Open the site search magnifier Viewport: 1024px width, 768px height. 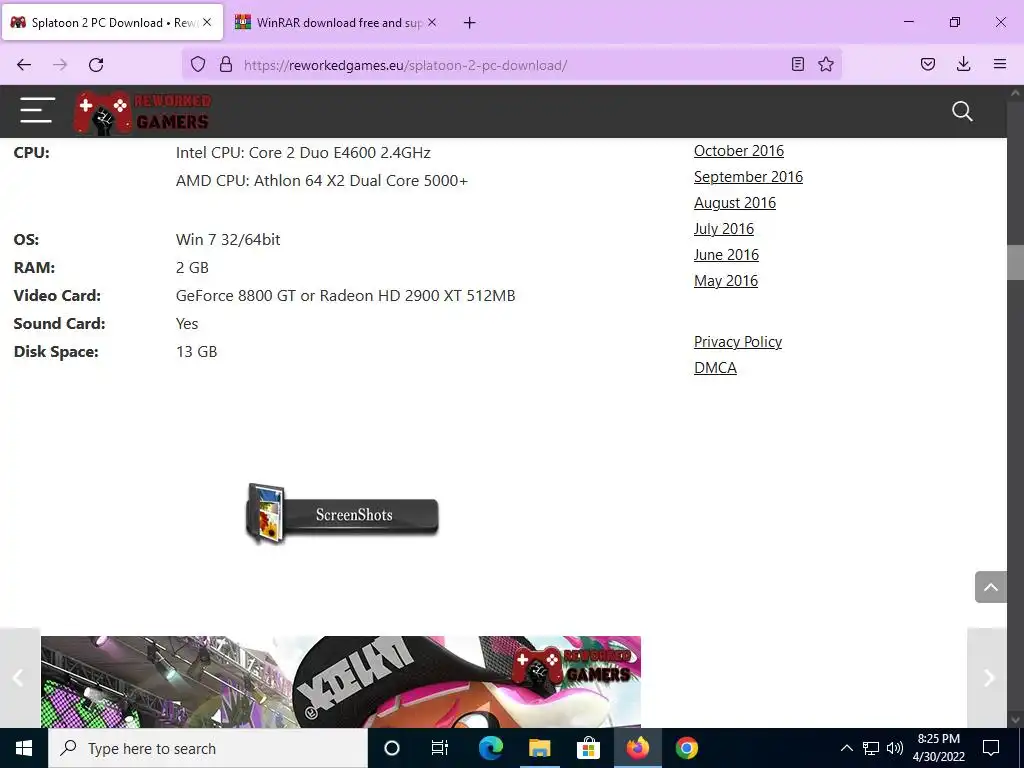click(962, 111)
